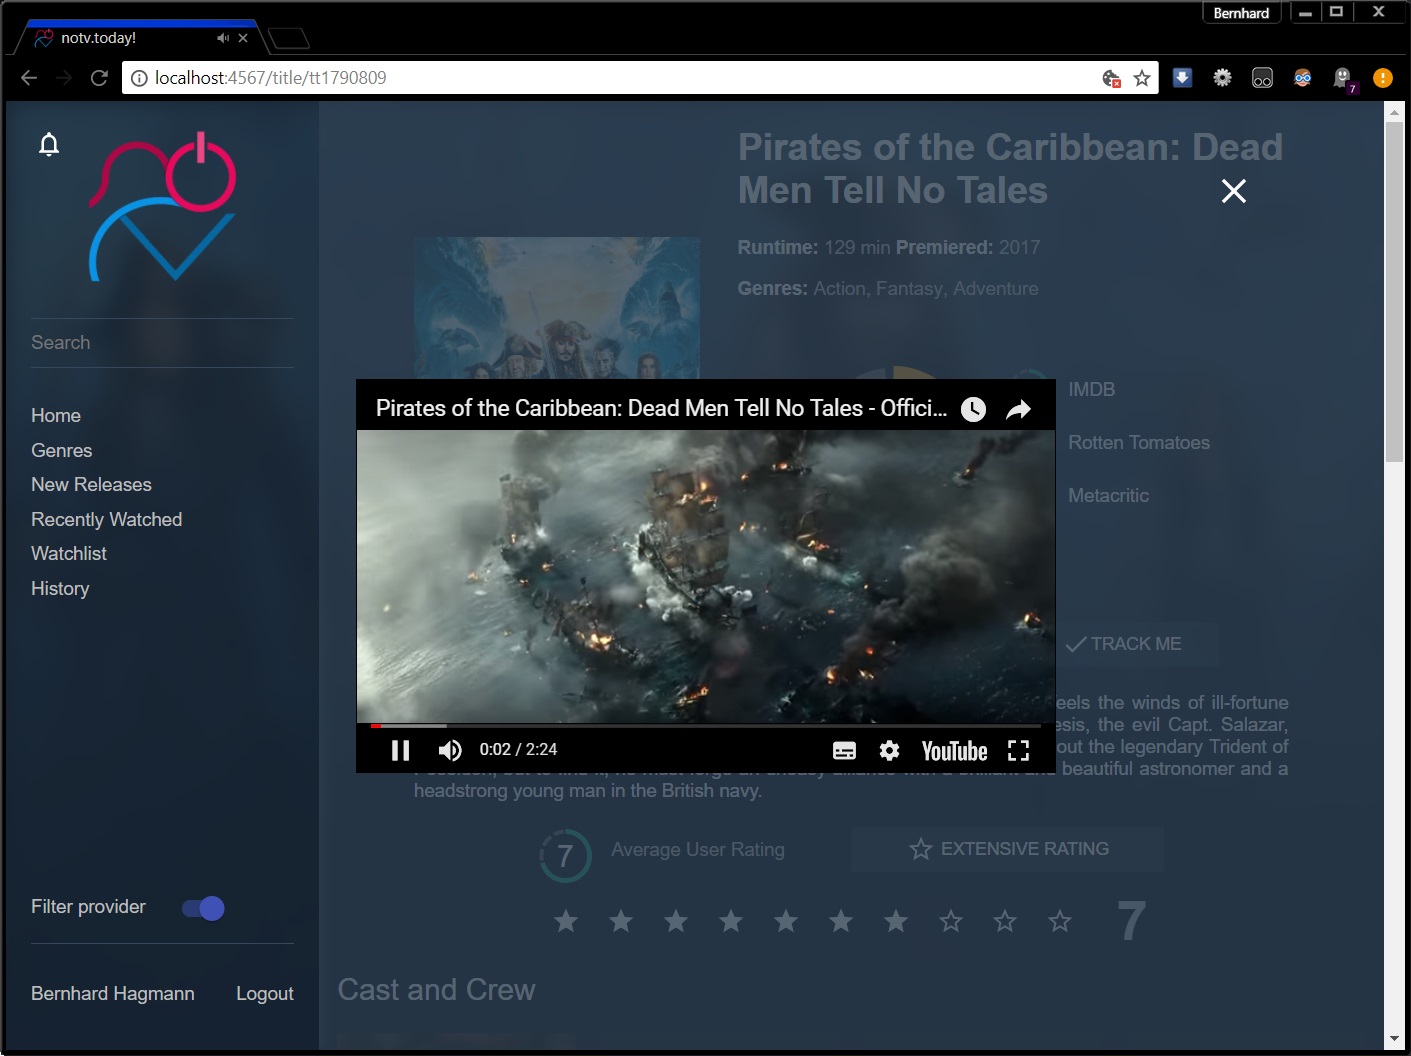Reload the page in the browser
The width and height of the screenshot is (1411, 1056).
pyautogui.click(x=99, y=78)
